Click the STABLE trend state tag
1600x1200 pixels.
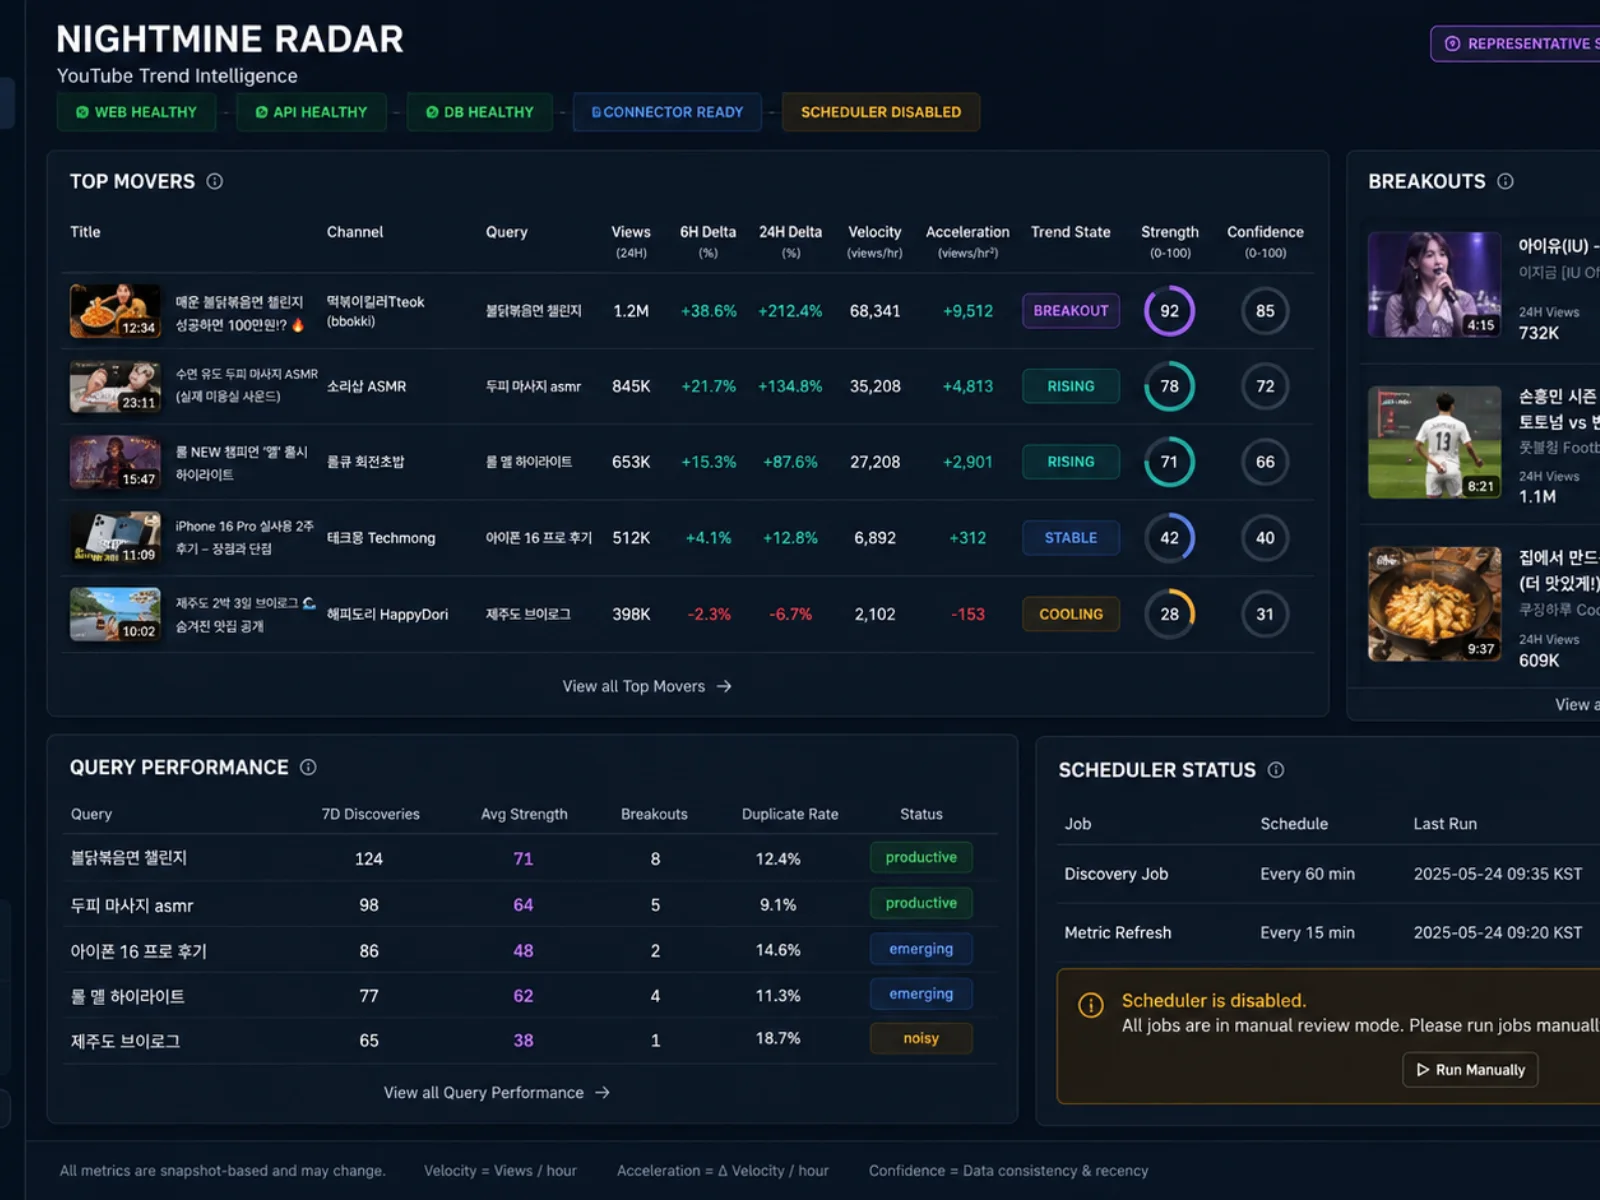click(x=1071, y=538)
